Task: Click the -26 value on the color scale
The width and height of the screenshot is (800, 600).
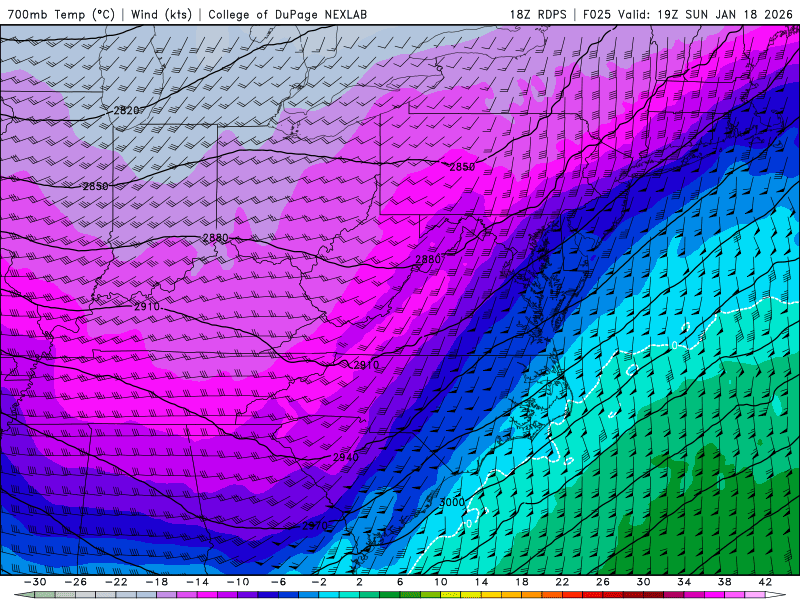Action: pyautogui.click(x=76, y=582)
